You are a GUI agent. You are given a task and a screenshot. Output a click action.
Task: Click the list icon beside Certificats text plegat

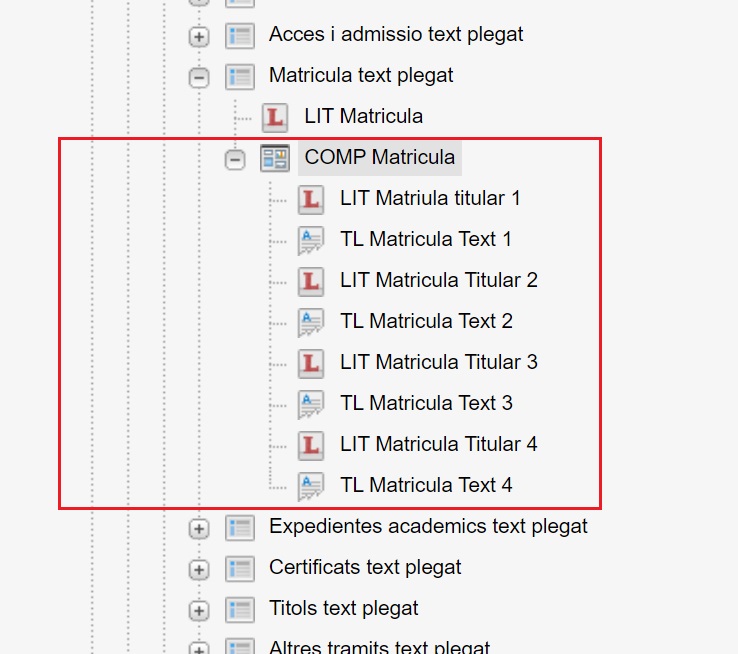pos(240,569)
